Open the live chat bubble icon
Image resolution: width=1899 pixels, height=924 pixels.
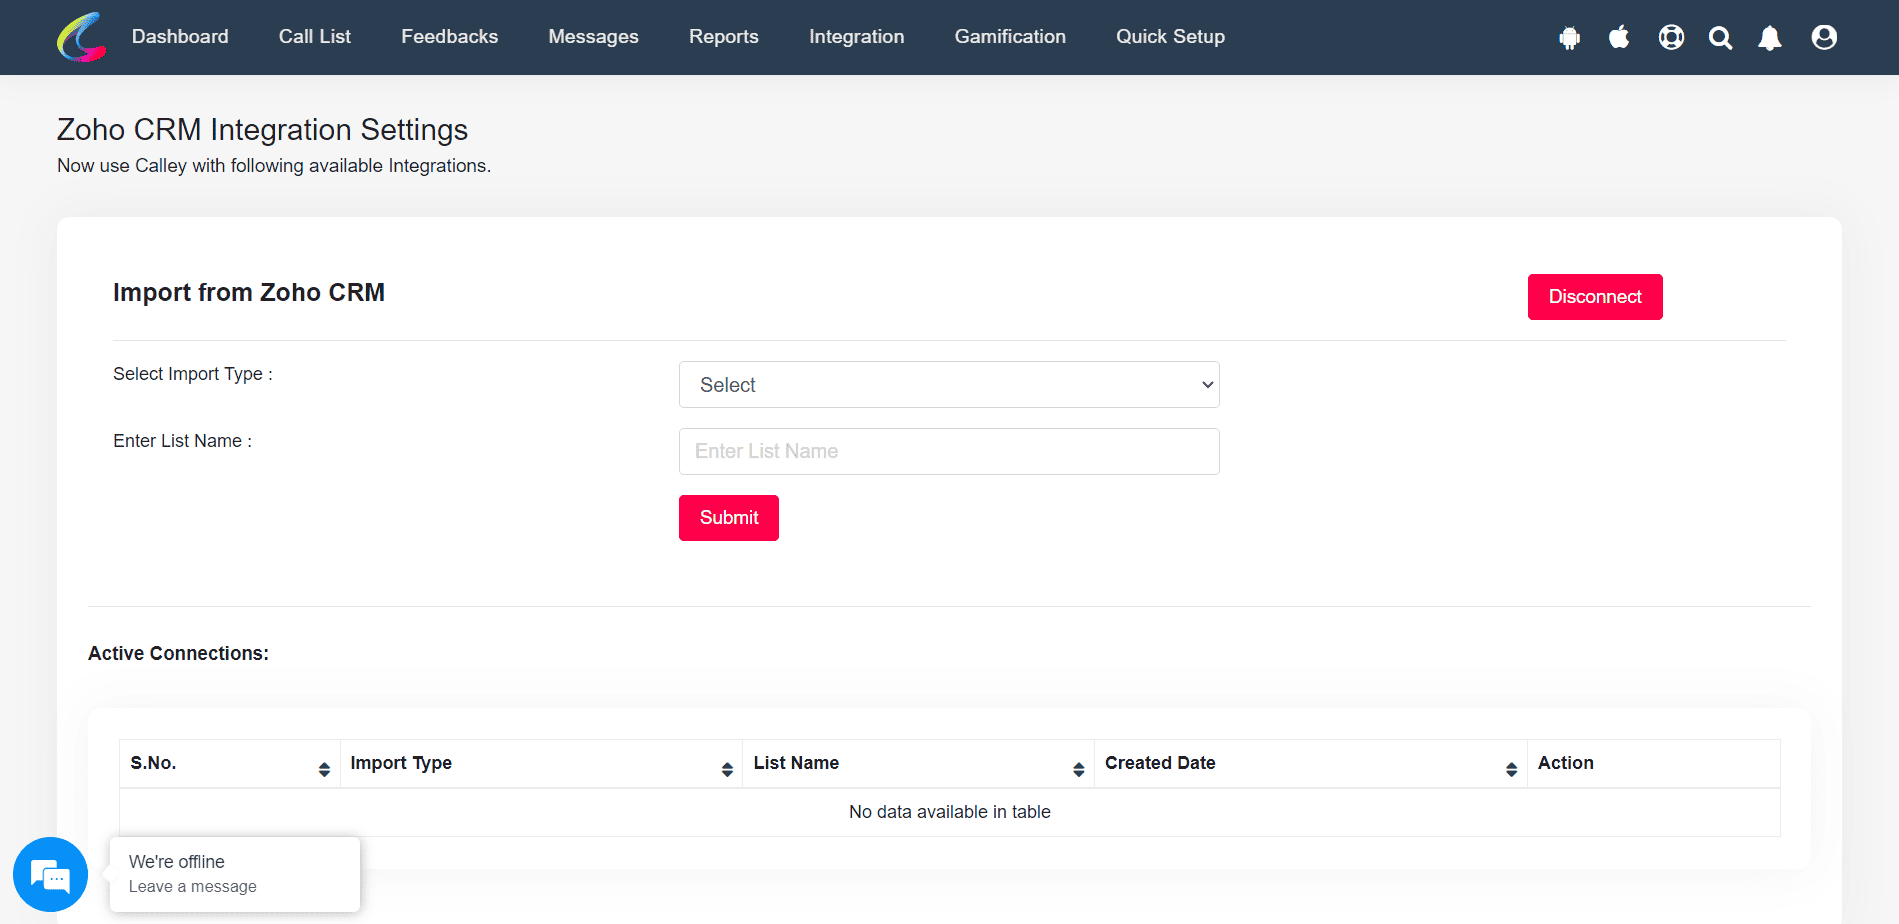pyautogui.click(x=50, y=875)
